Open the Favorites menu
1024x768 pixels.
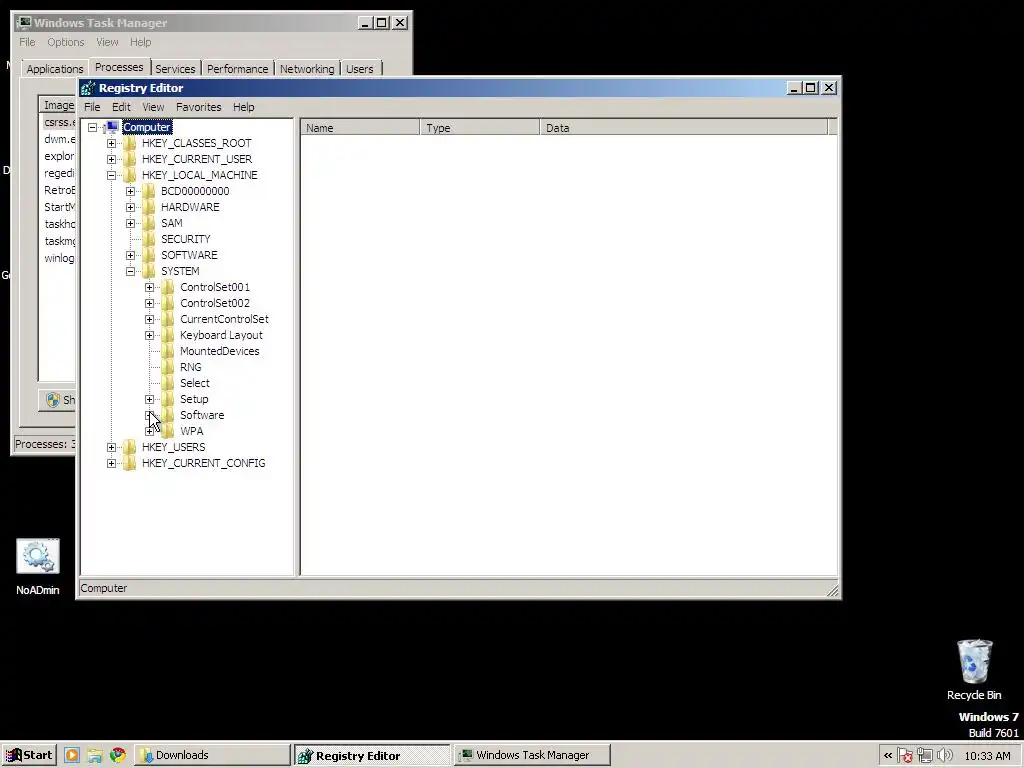(199, 107)
